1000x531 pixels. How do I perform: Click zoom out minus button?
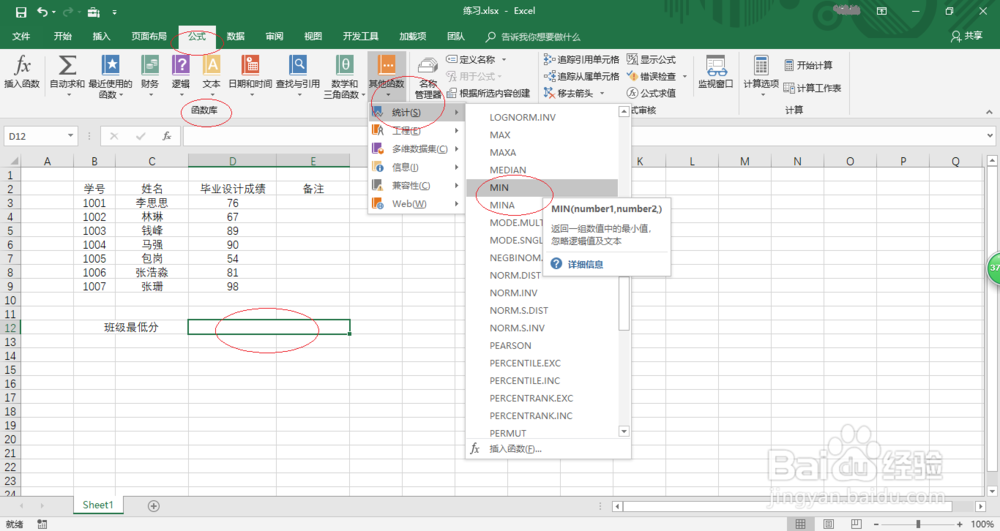877,524
